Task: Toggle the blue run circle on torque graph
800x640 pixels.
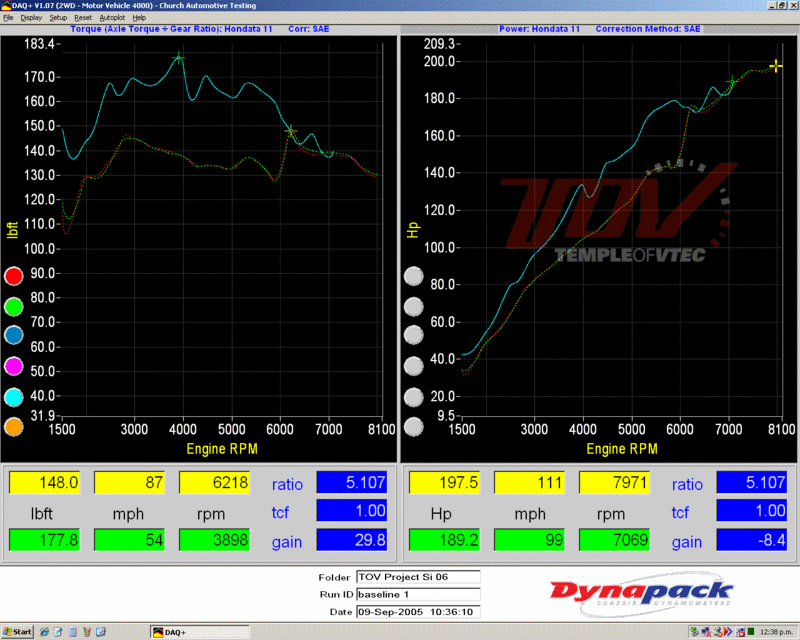Action: tap(14, 335)
